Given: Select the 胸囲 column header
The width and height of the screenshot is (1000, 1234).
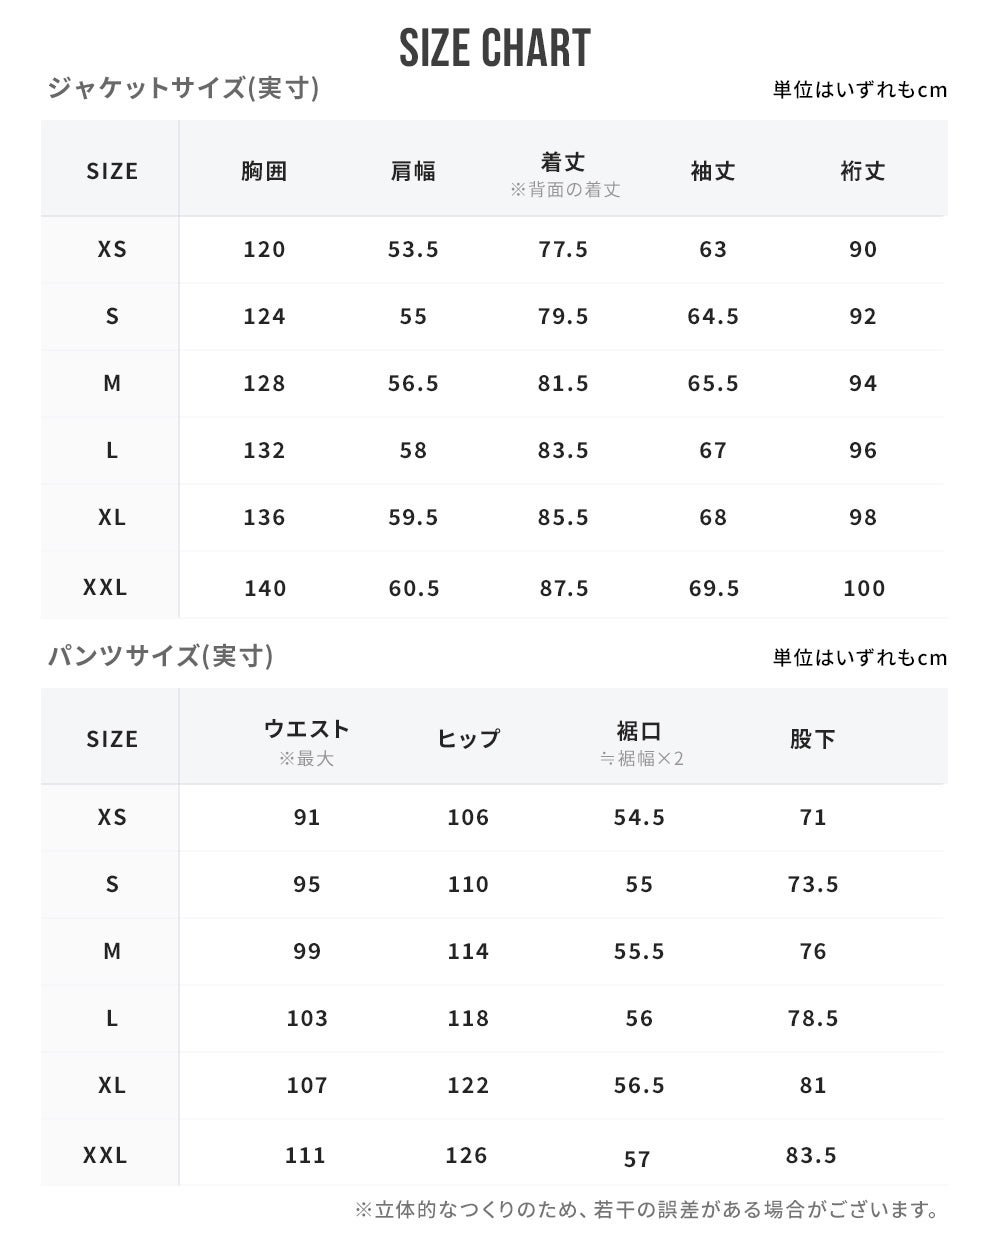Looking at the screenshot, I should pyautogui.click(x=264, y=171).
